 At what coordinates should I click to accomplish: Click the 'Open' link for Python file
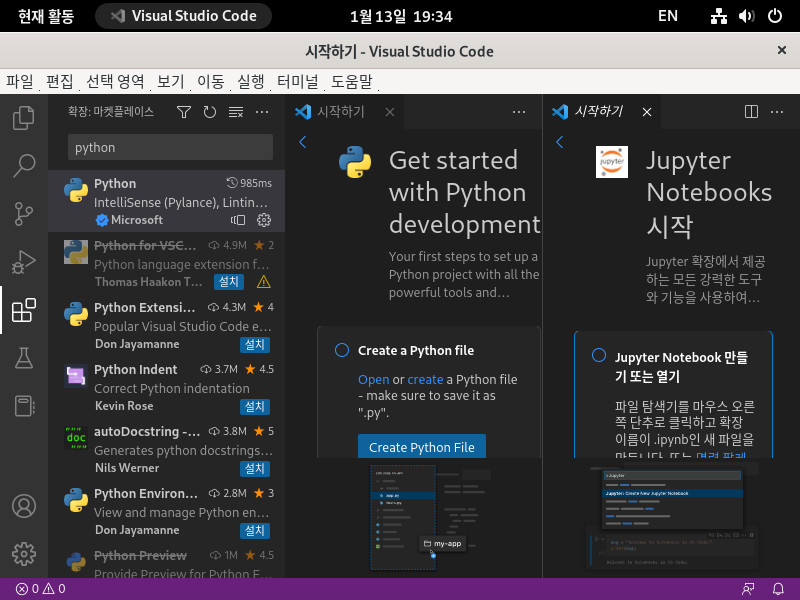point(373,380)
